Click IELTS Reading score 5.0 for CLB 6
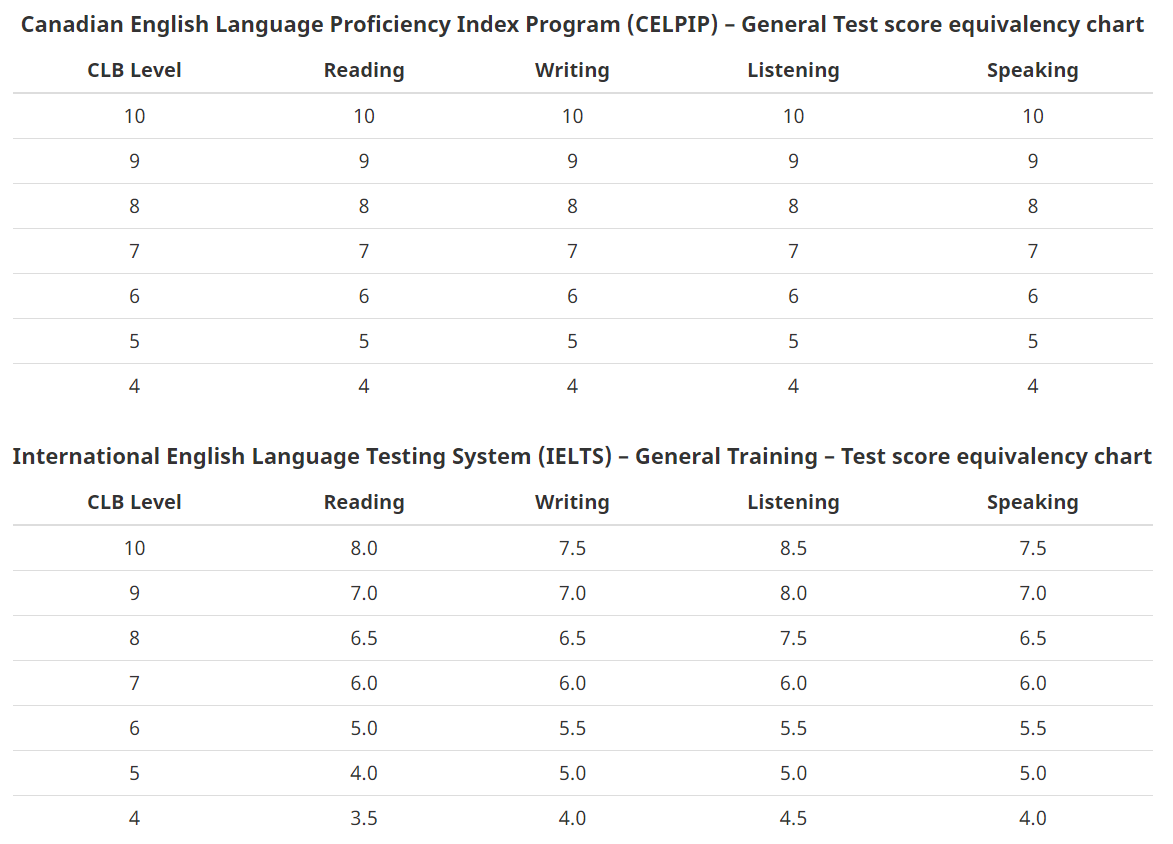Viewport: 1173px width, 844px height. (364, 728)
